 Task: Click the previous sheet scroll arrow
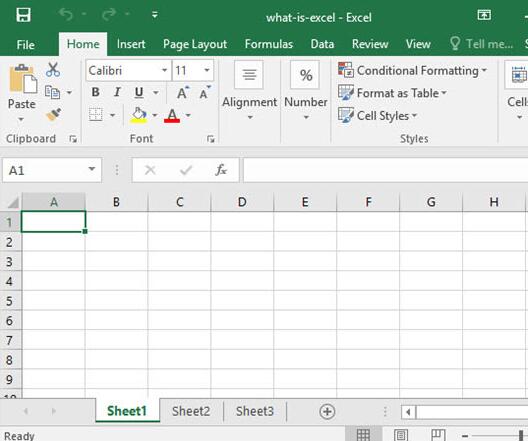26,411
